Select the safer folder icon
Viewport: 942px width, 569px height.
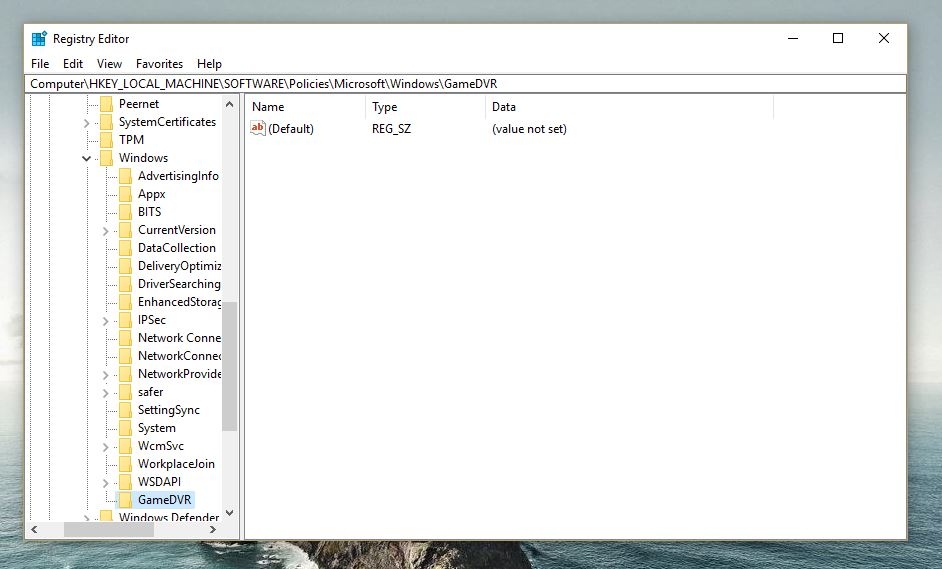point(126,392)
